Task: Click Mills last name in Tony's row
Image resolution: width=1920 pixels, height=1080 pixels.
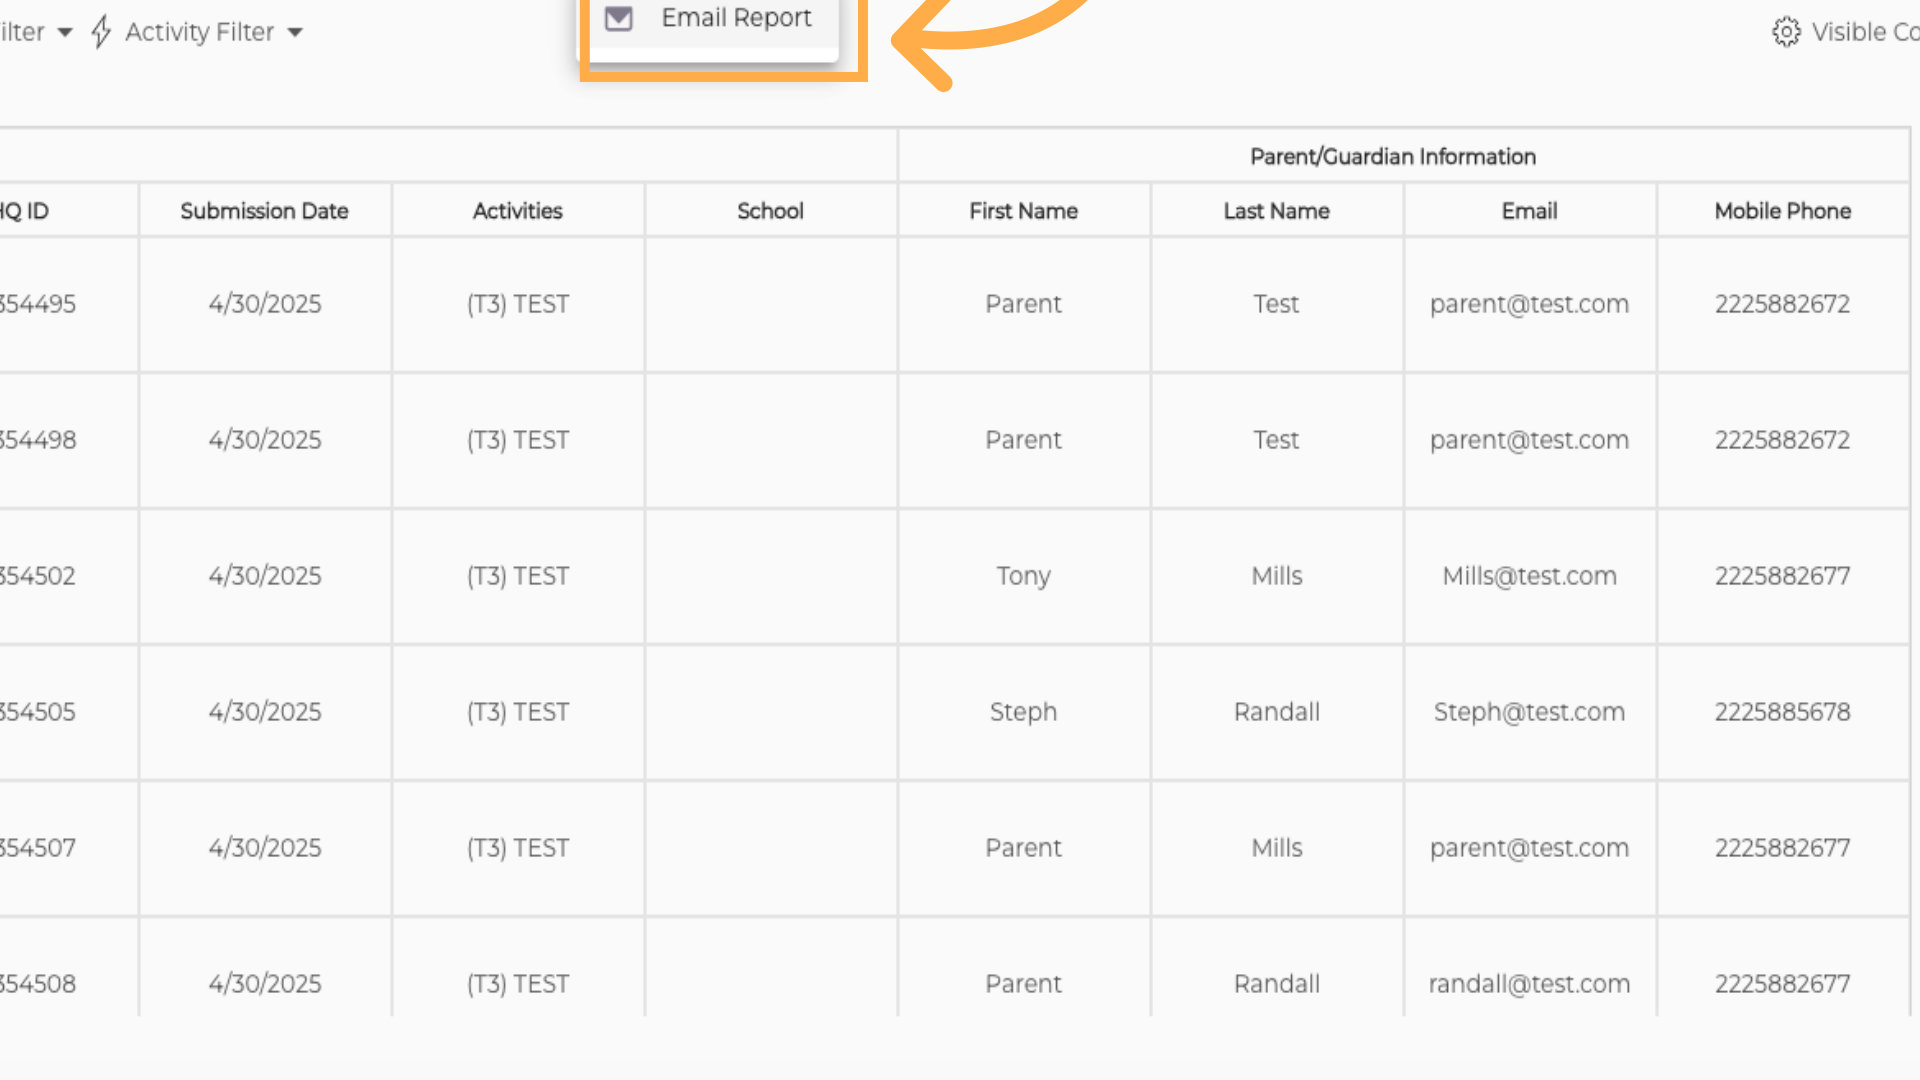Action: pos(1277,576)
